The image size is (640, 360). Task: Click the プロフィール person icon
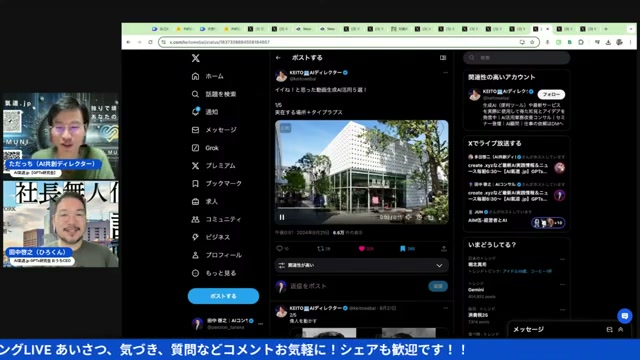(196, 255)
